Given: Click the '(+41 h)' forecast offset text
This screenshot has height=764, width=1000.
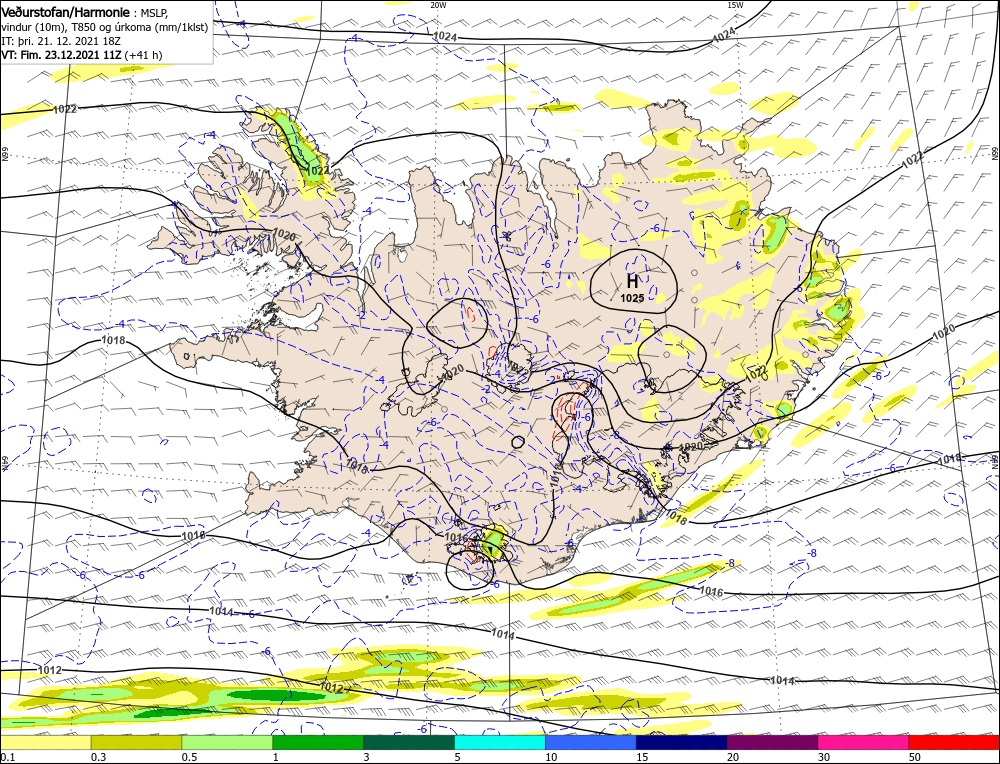Looking at the screenshot, I should click(x=143, y=55).
